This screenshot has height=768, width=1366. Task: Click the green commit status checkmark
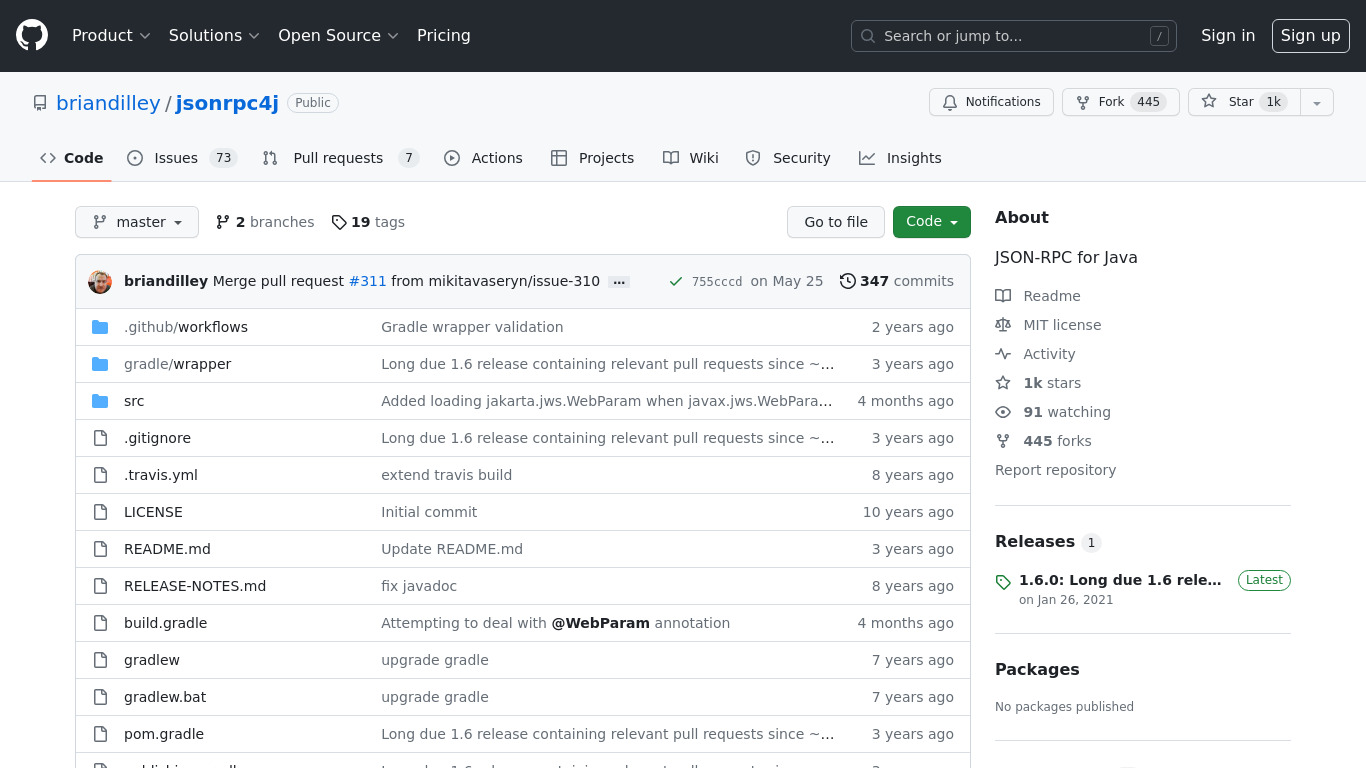[676, 282]
